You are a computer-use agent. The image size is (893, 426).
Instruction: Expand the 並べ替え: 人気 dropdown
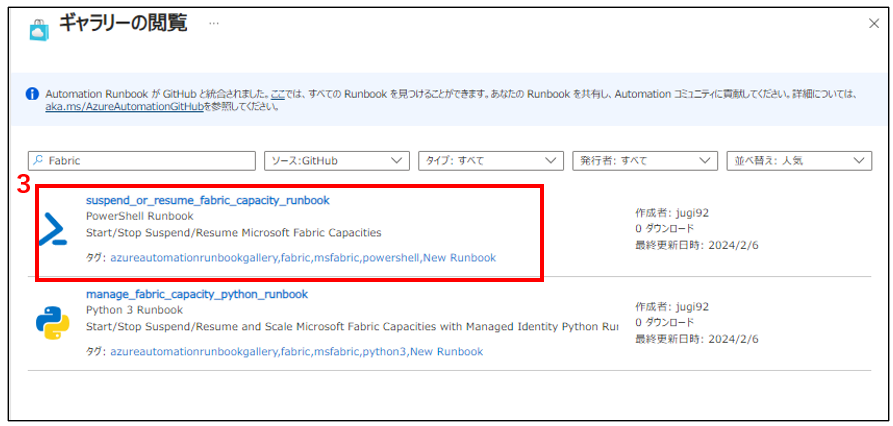pos(799,161)
